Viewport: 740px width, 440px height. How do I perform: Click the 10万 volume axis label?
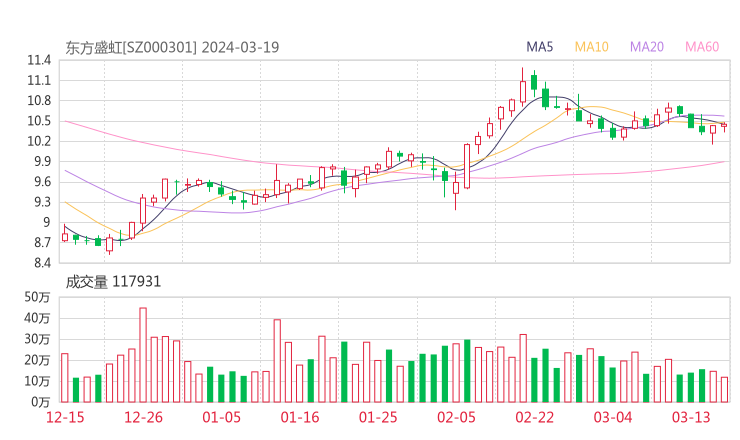tap(37, 381)
